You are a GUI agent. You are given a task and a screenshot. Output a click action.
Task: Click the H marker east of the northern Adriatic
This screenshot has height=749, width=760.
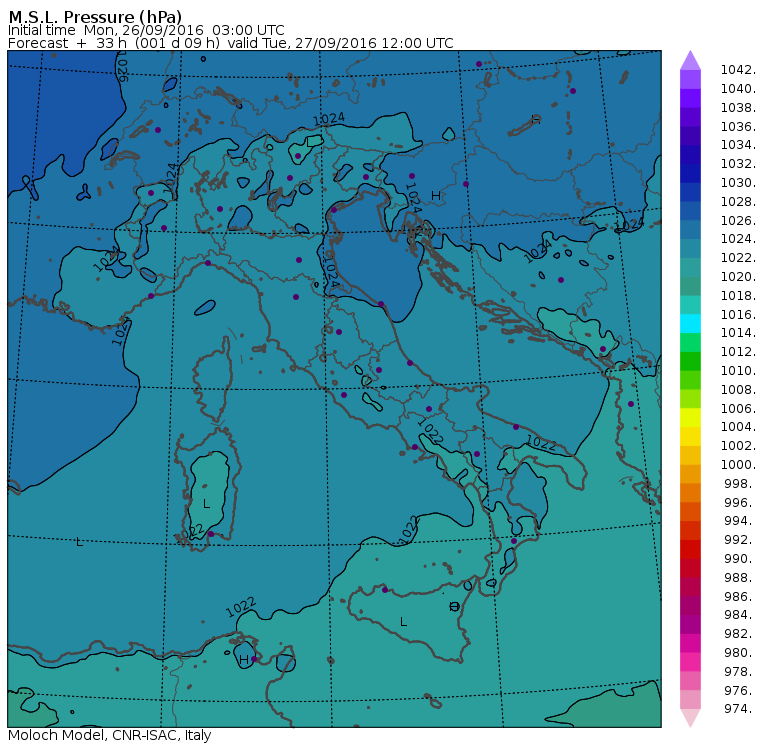436,196
